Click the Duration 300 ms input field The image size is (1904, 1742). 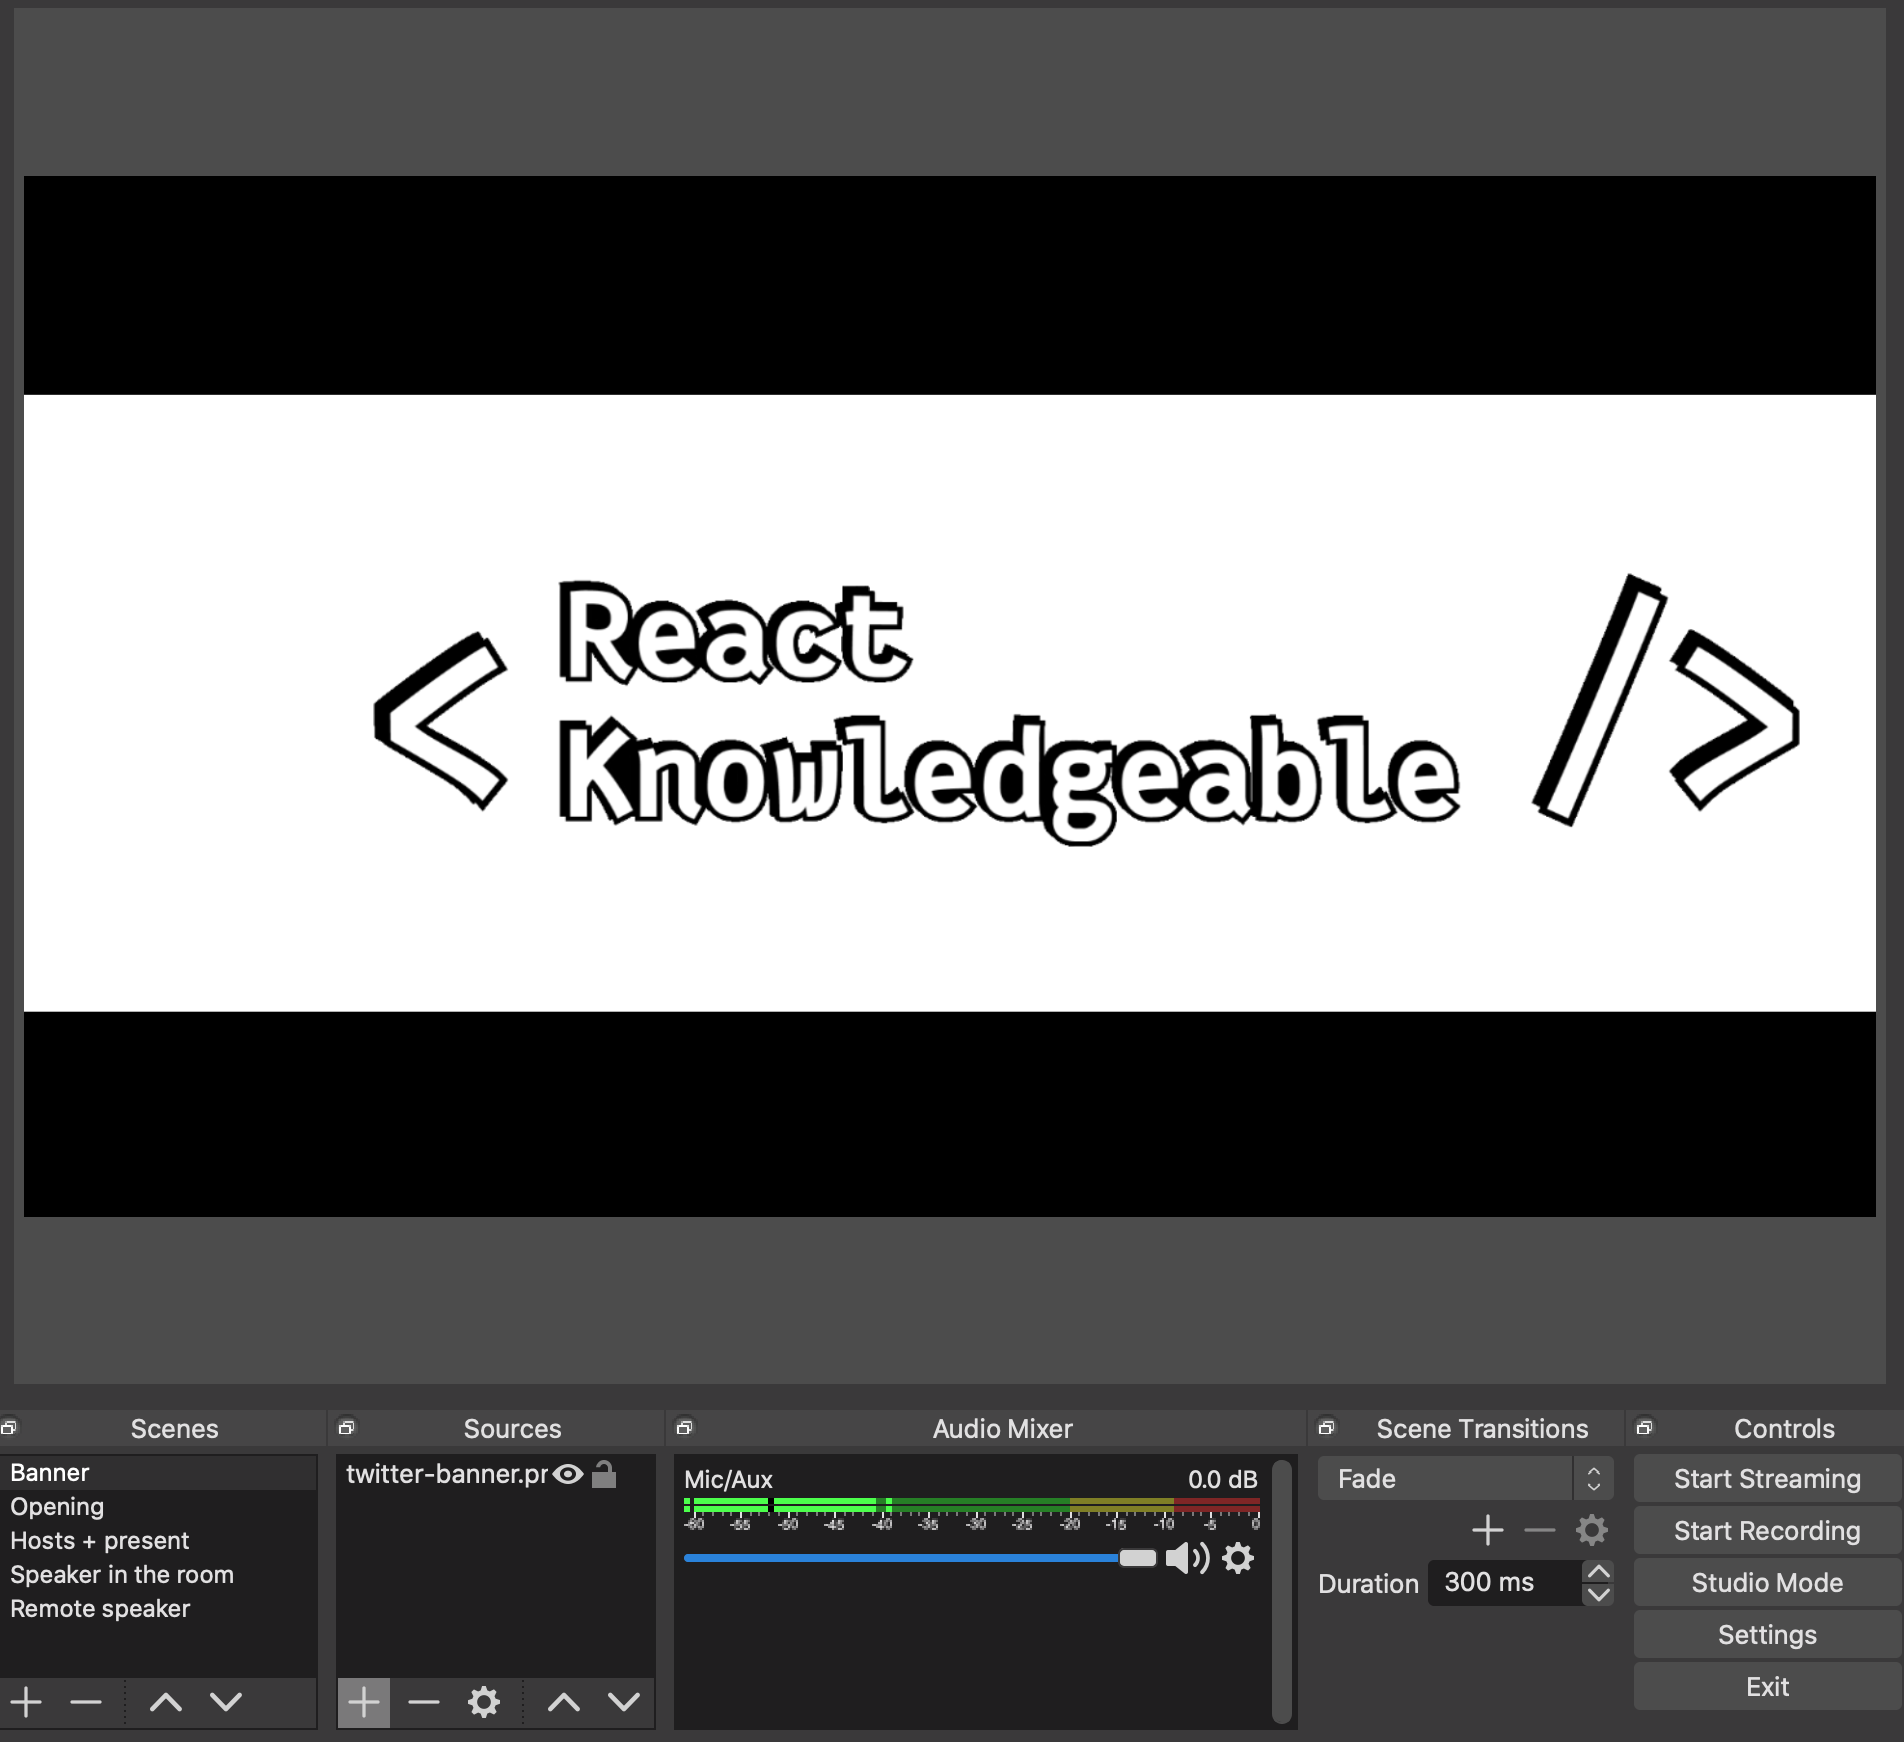(1505, 1582)
